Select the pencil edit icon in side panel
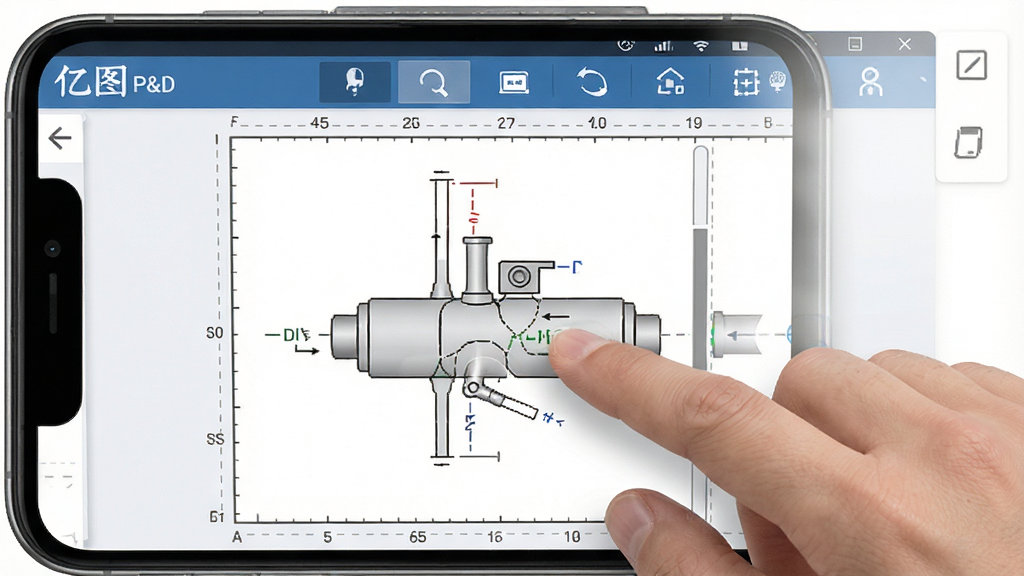The image size is (1024, 576). [x=971, y=65]
